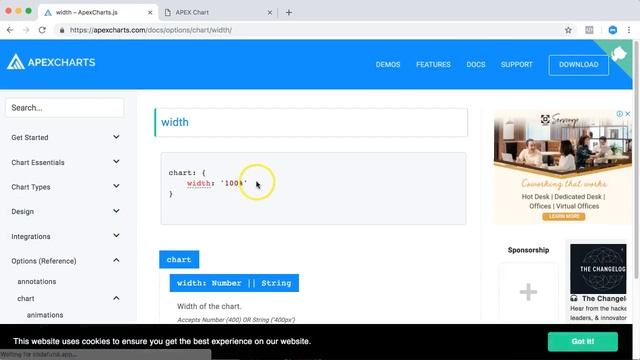The image size is (640, 360).
Task: Click the Search input field
Action: tap(64, 108)
